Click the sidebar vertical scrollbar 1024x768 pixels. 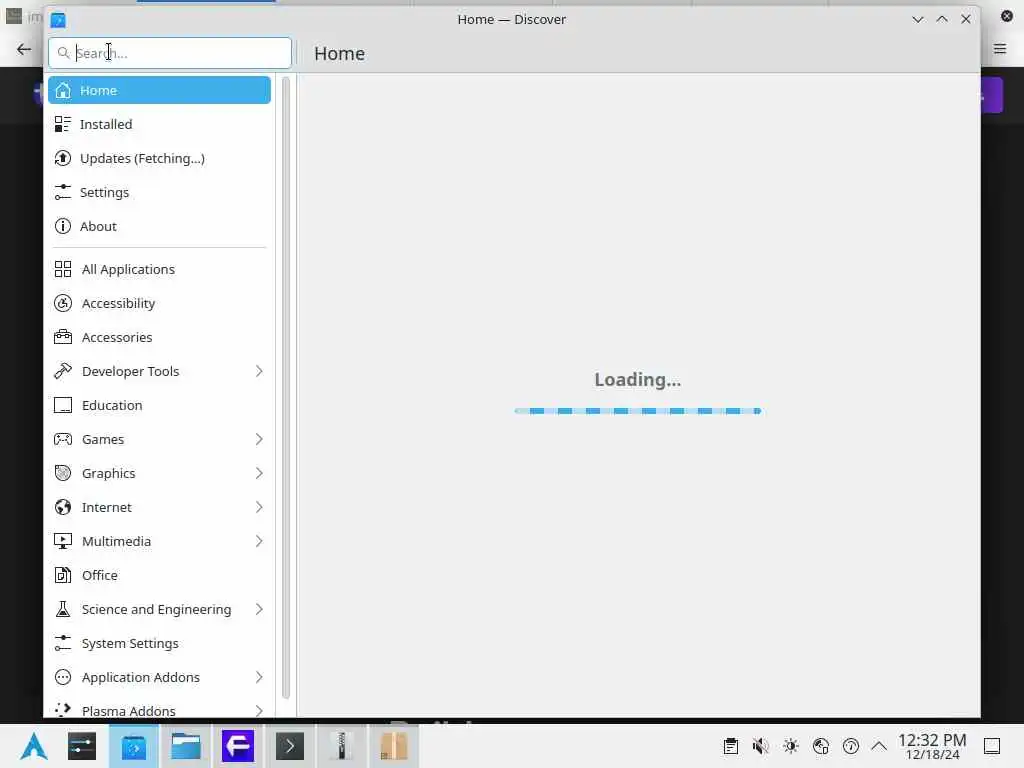(x=285, y=388)
